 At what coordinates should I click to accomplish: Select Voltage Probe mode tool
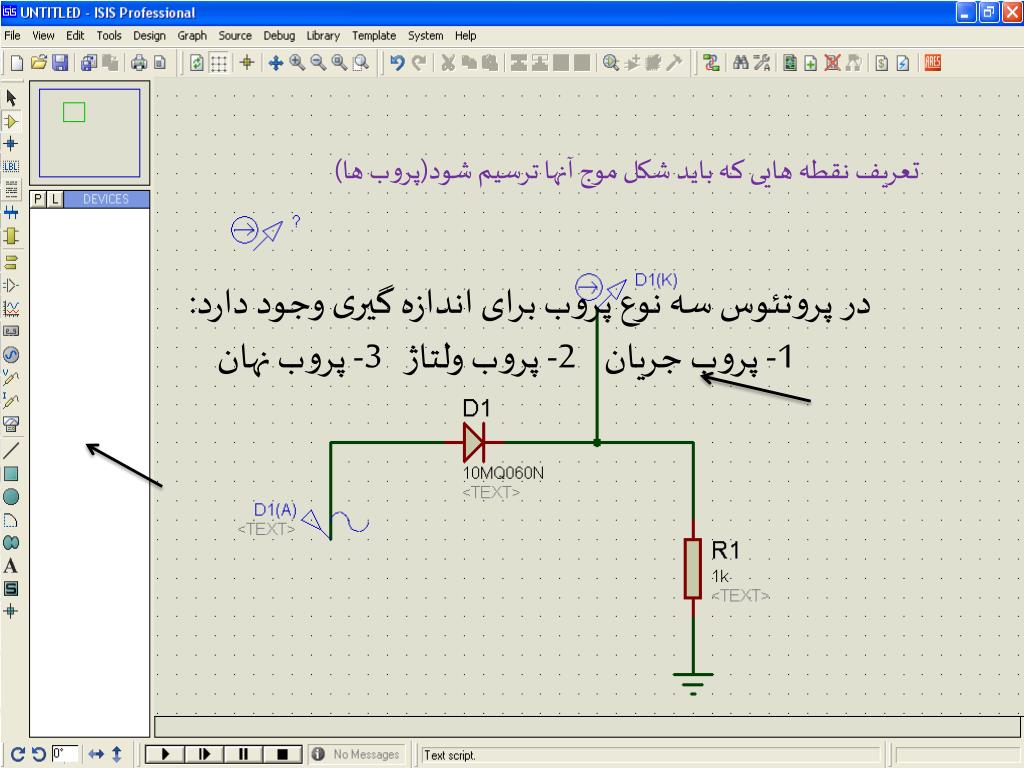tap(11, 377)
